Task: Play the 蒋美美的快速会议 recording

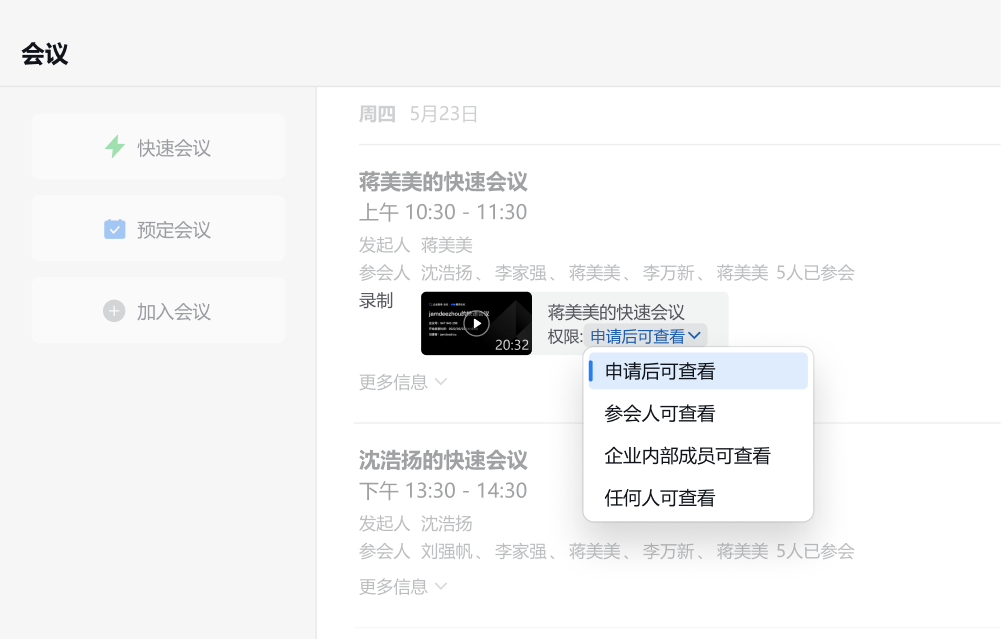Action: click(x=477, y=323)
